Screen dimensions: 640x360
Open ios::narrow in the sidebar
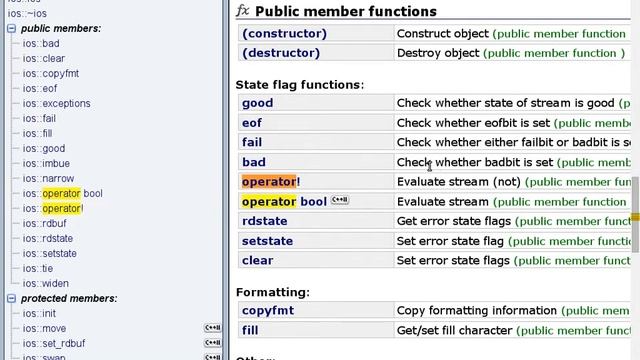(x=48, y=179)
